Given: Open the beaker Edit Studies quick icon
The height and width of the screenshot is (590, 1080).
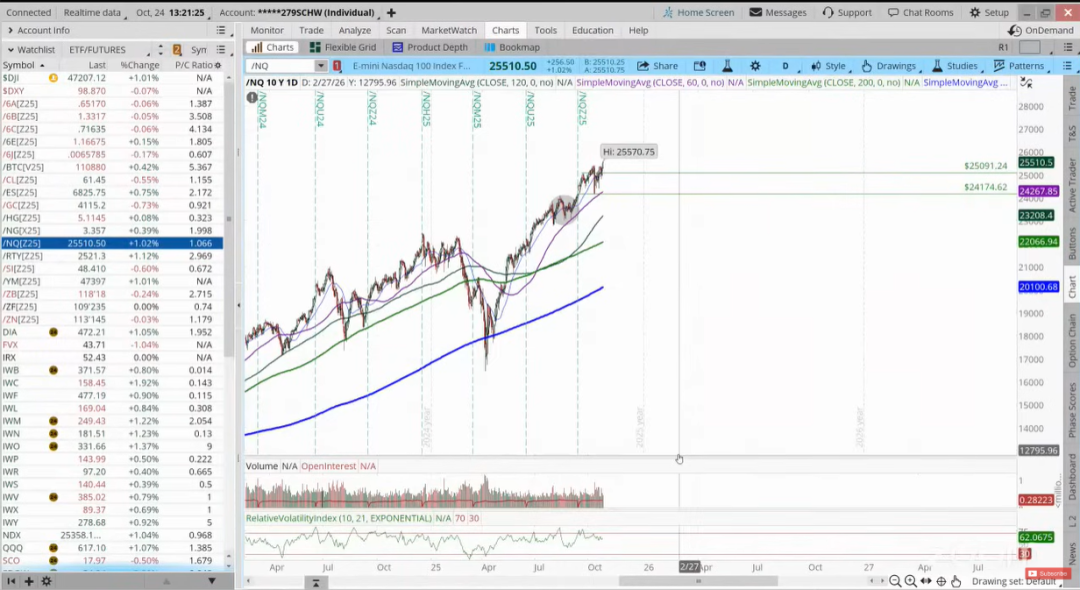Looking at the screenshot, I should [727, 65].
